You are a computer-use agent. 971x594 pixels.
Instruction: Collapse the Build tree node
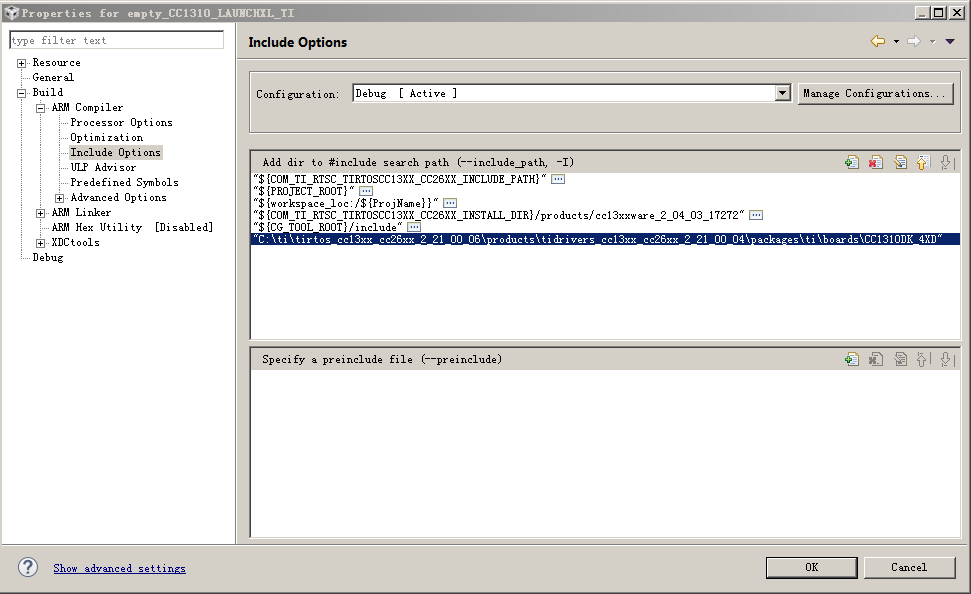(x=22, y=93)
